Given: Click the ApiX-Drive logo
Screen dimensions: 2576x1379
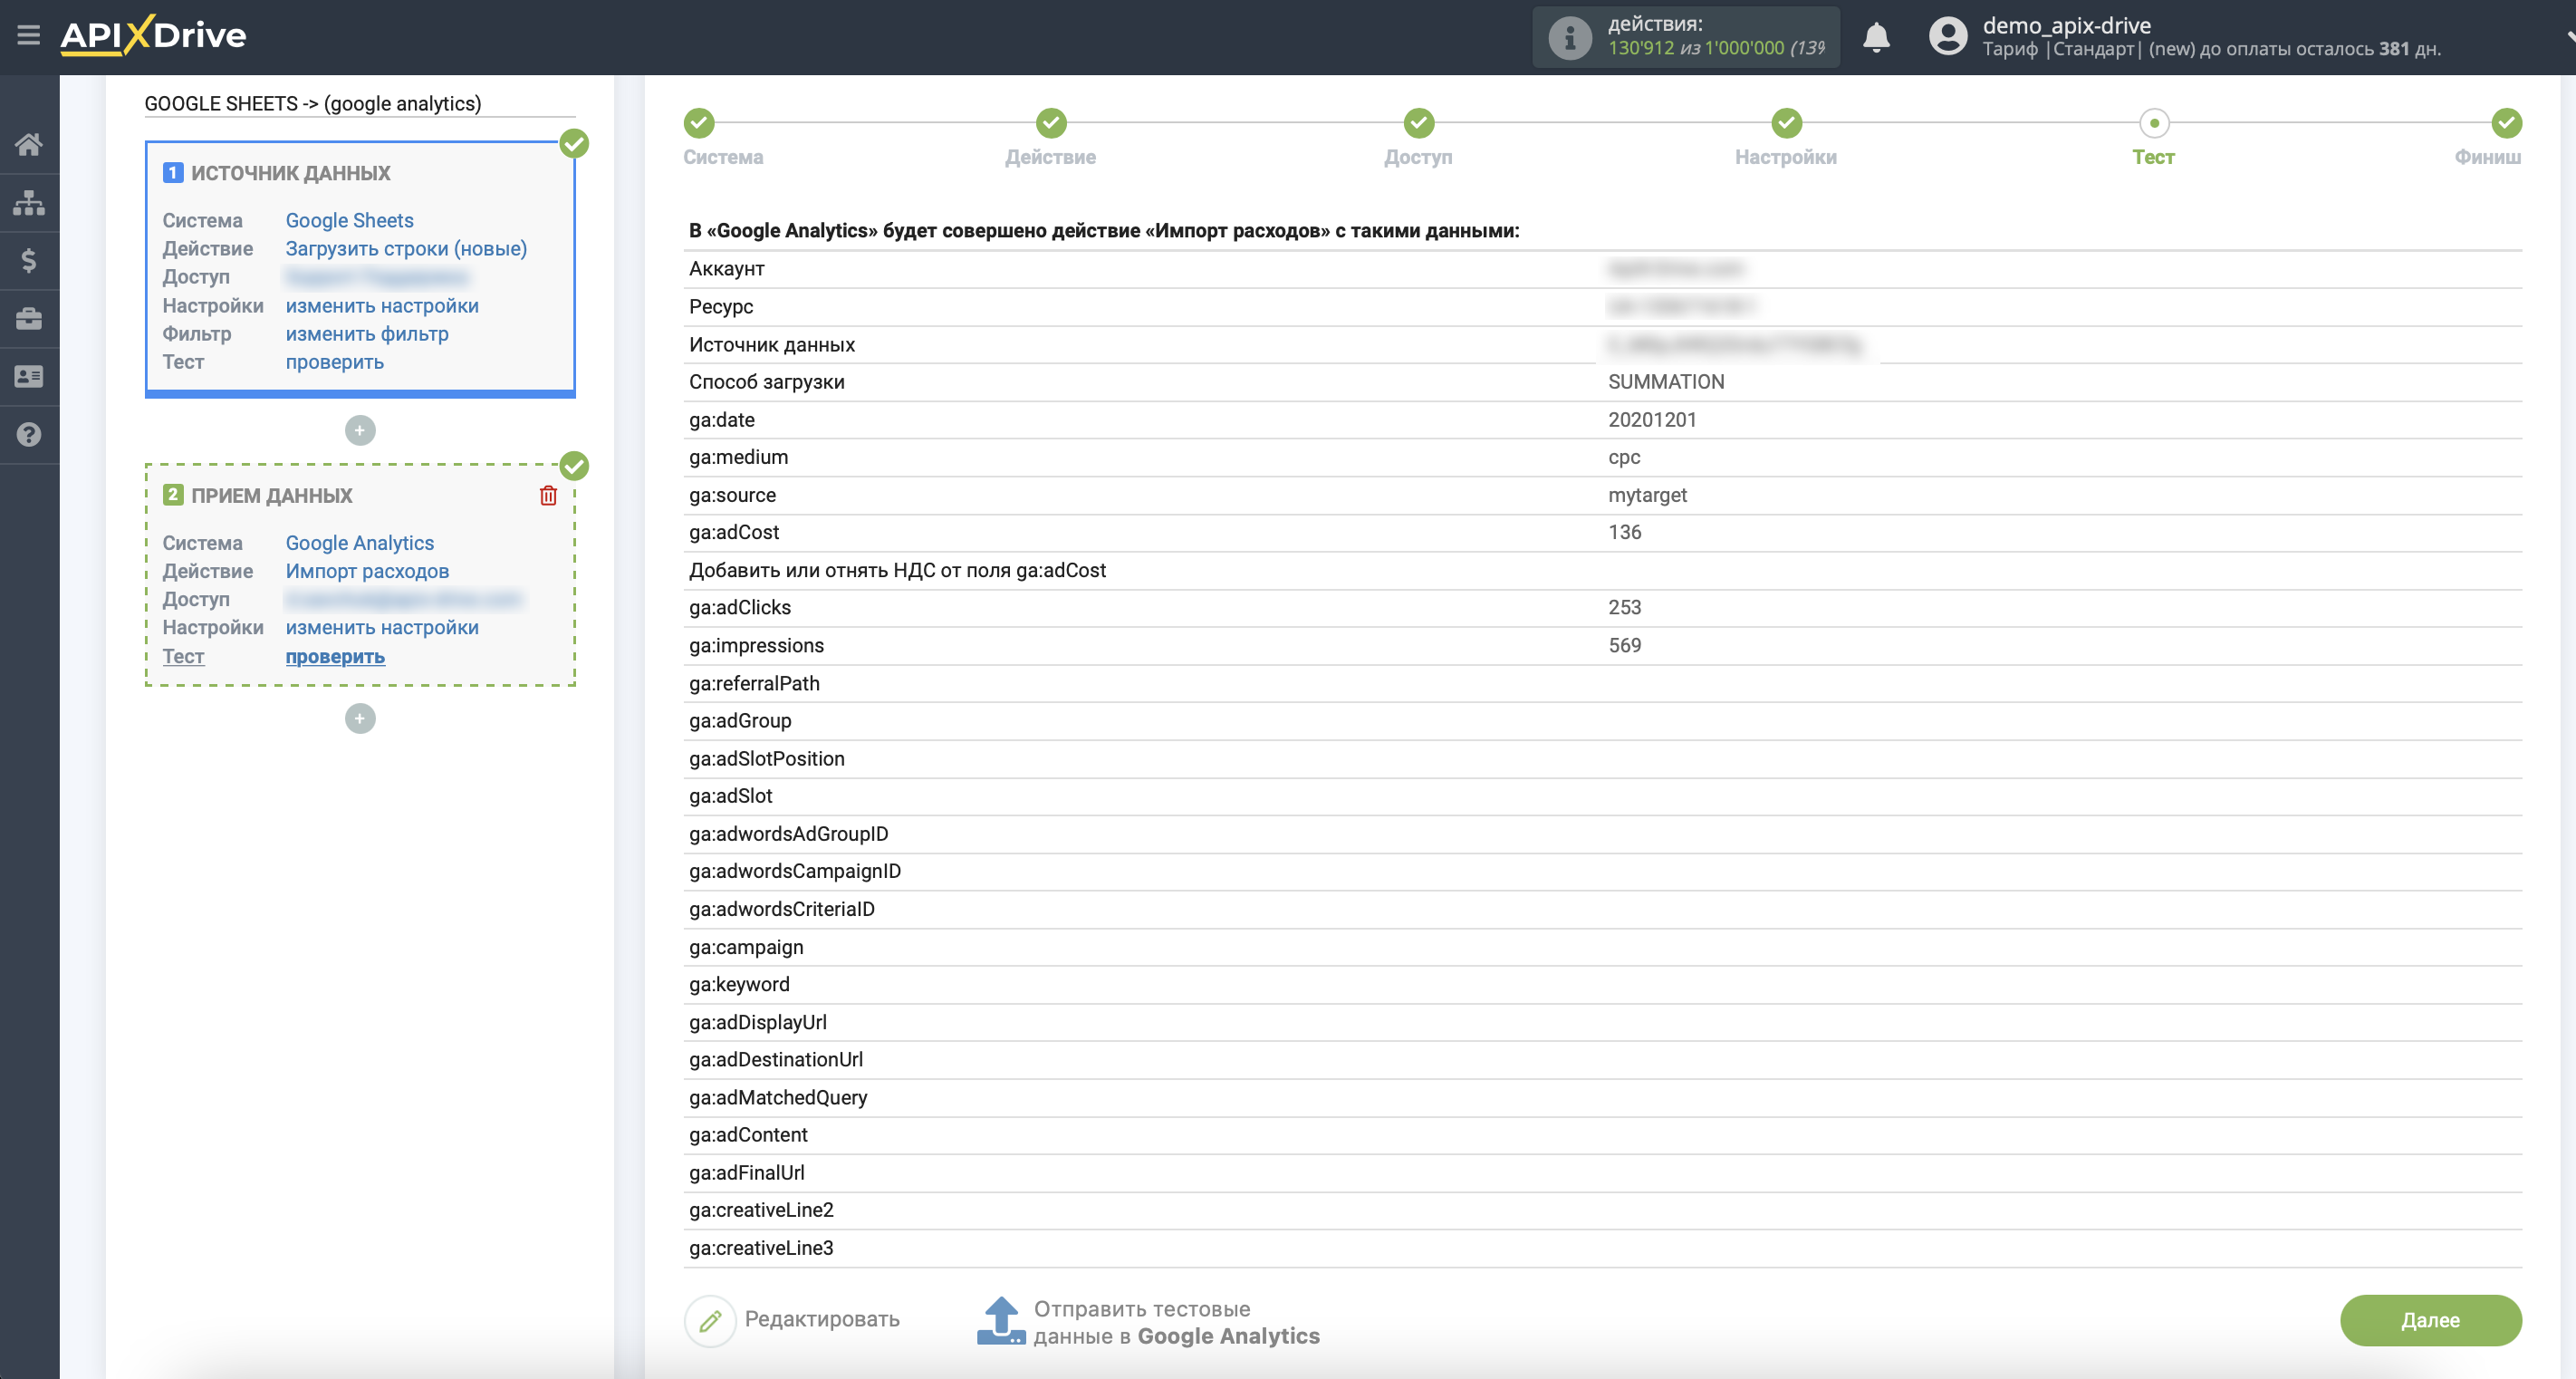Looking at the screenshot, I should 154,35.
